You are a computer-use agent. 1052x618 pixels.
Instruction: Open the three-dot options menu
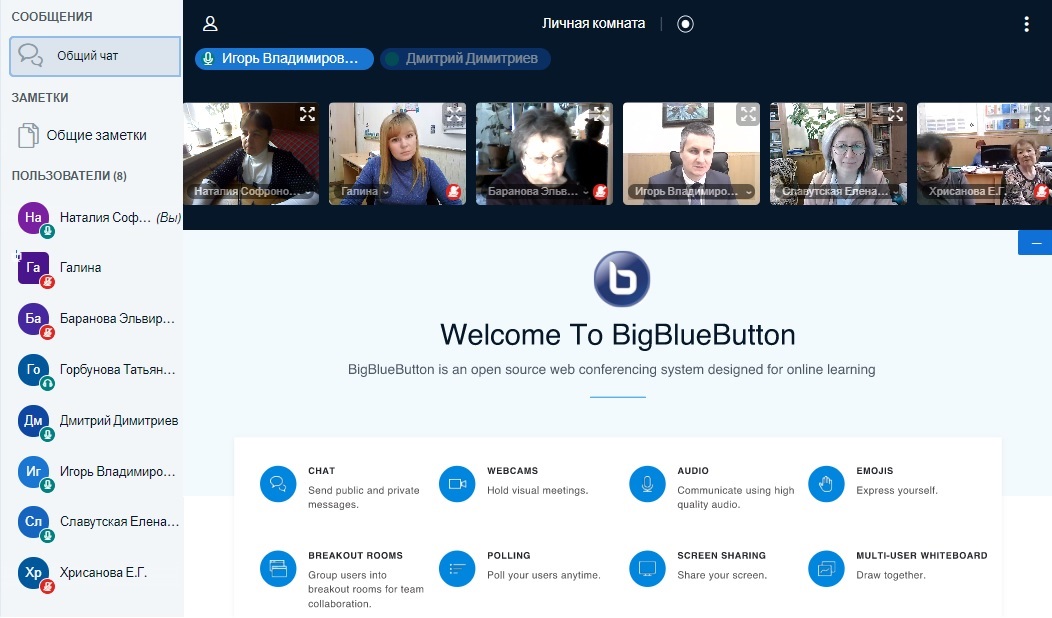pyautogui.click(x=1027, y=24)
